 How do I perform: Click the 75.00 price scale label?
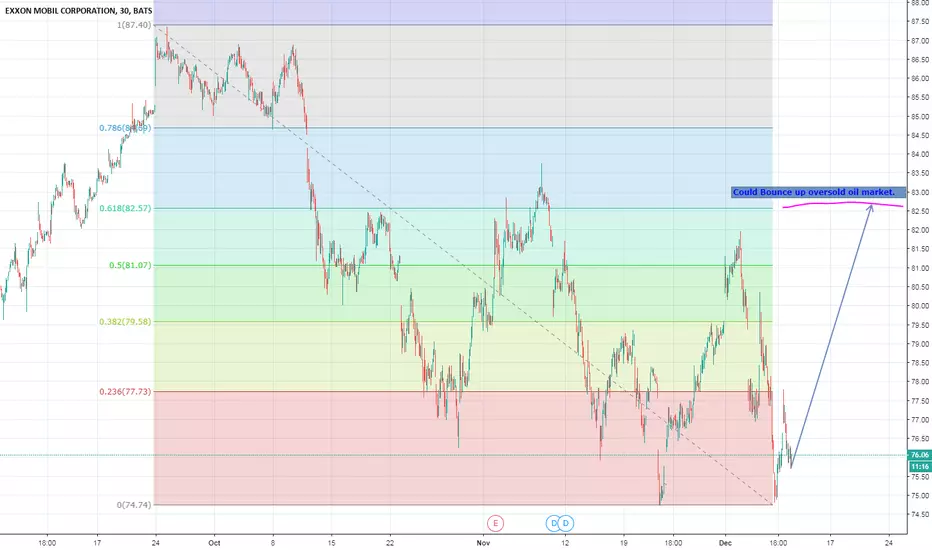[920, 495]
